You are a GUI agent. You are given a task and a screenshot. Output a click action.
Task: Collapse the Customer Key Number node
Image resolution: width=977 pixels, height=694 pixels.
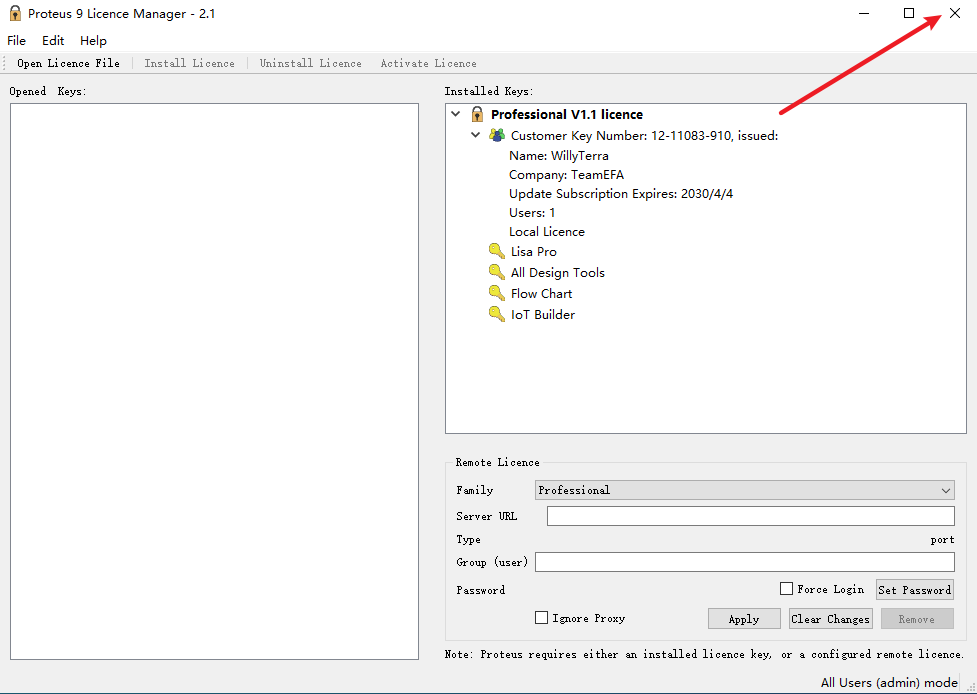[477, 135]
